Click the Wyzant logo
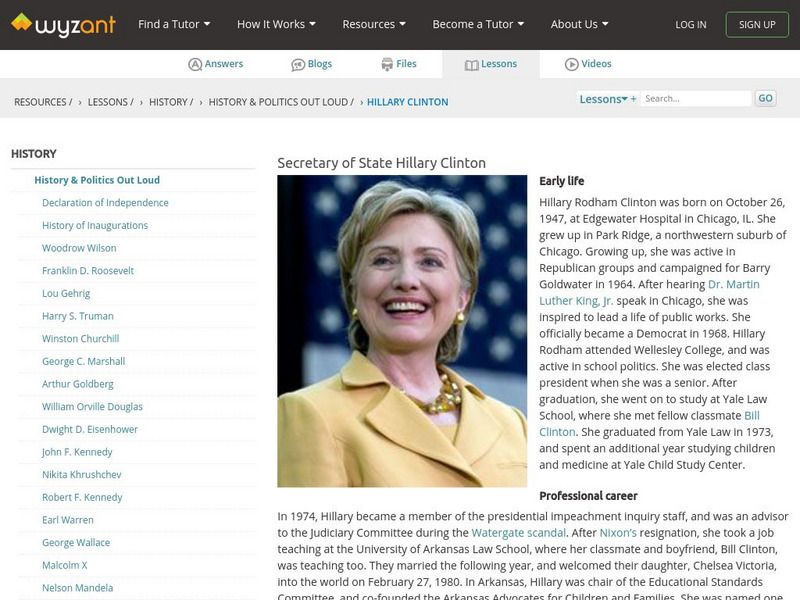This screenshot has width=800, height=600. click(x=64, y=24)
